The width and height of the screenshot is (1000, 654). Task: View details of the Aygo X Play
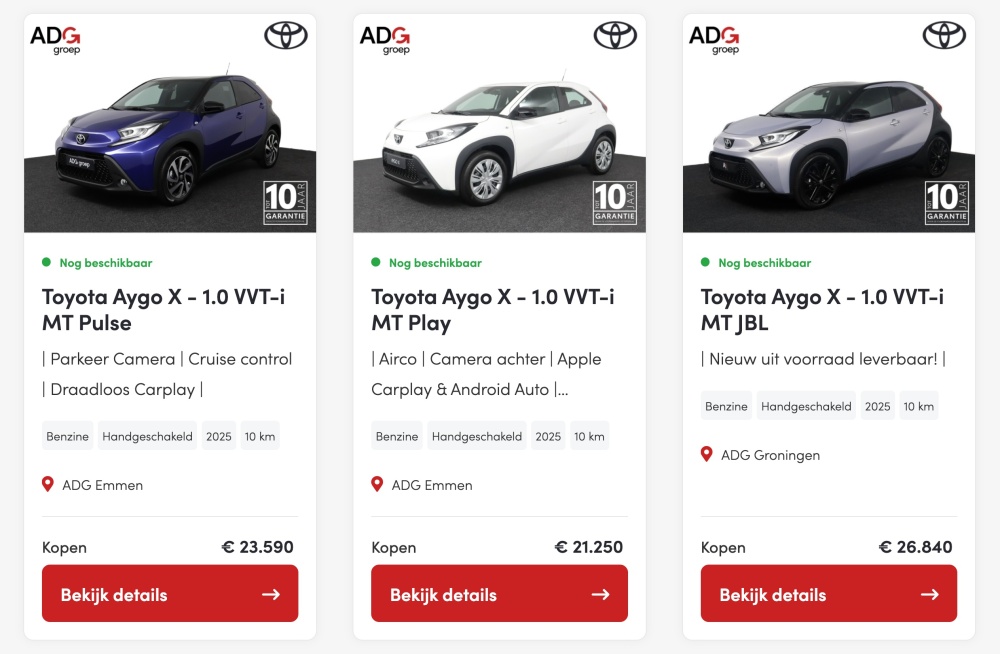499,594
